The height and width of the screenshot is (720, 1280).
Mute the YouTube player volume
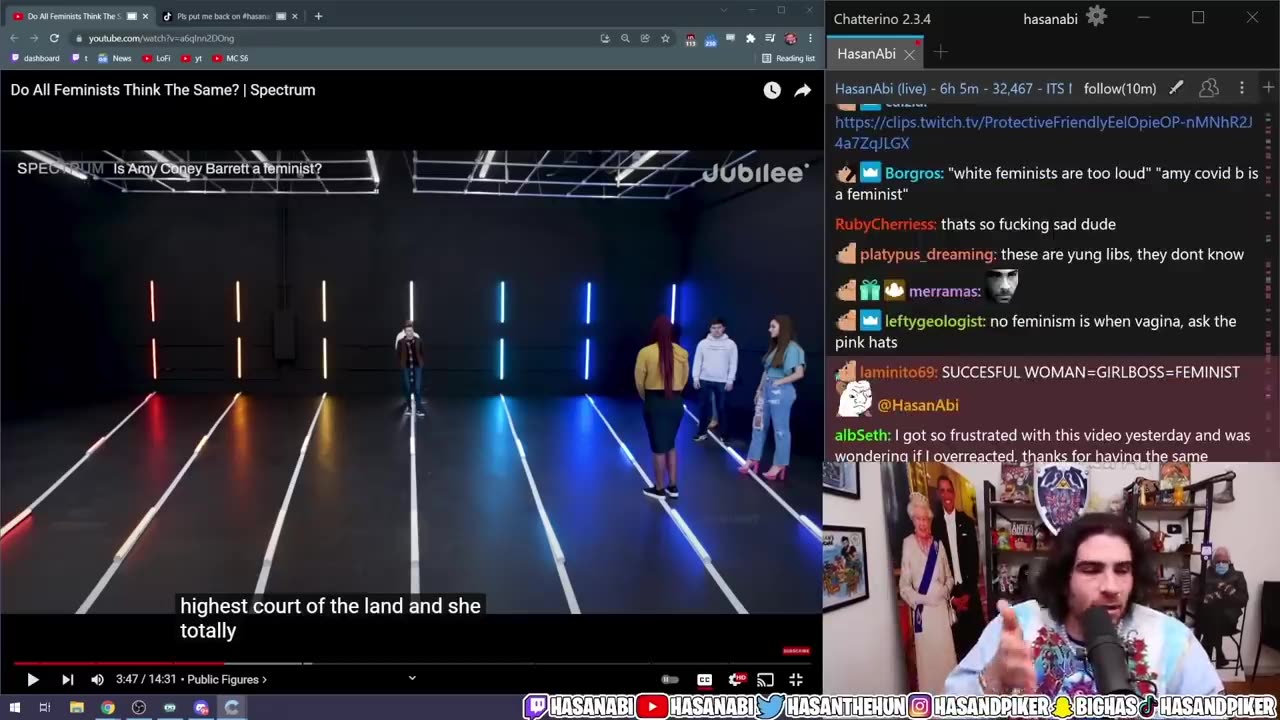[x=97, y=680]
